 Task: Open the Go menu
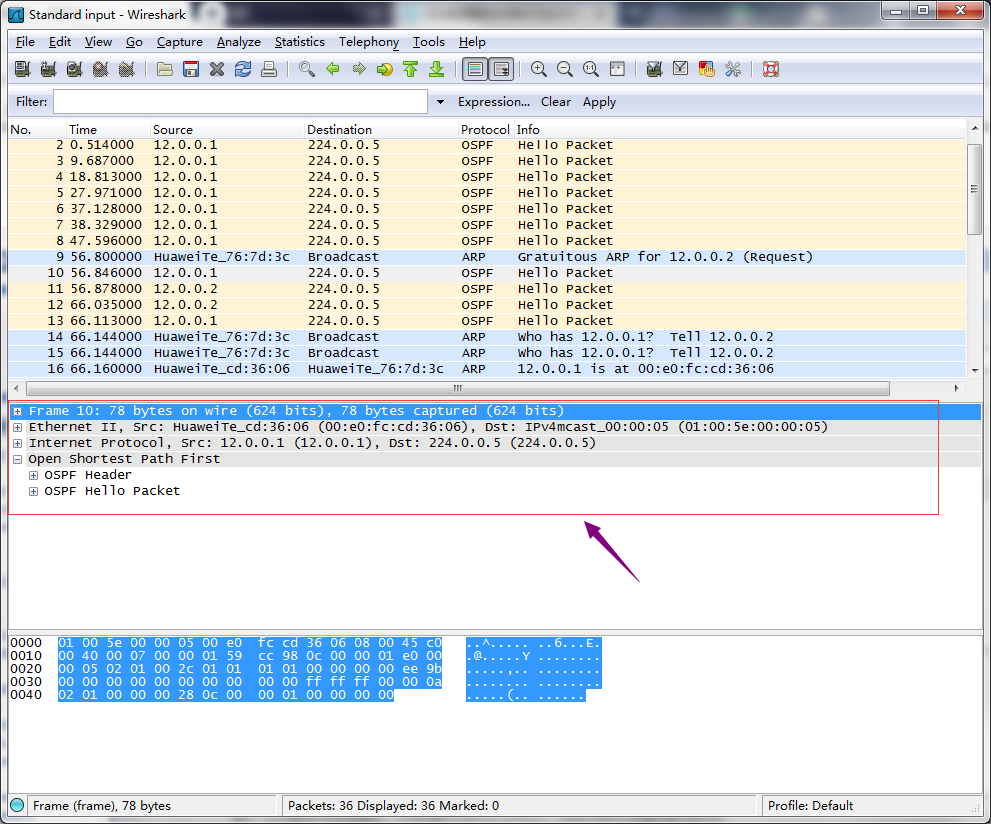[x=134, y=42]
